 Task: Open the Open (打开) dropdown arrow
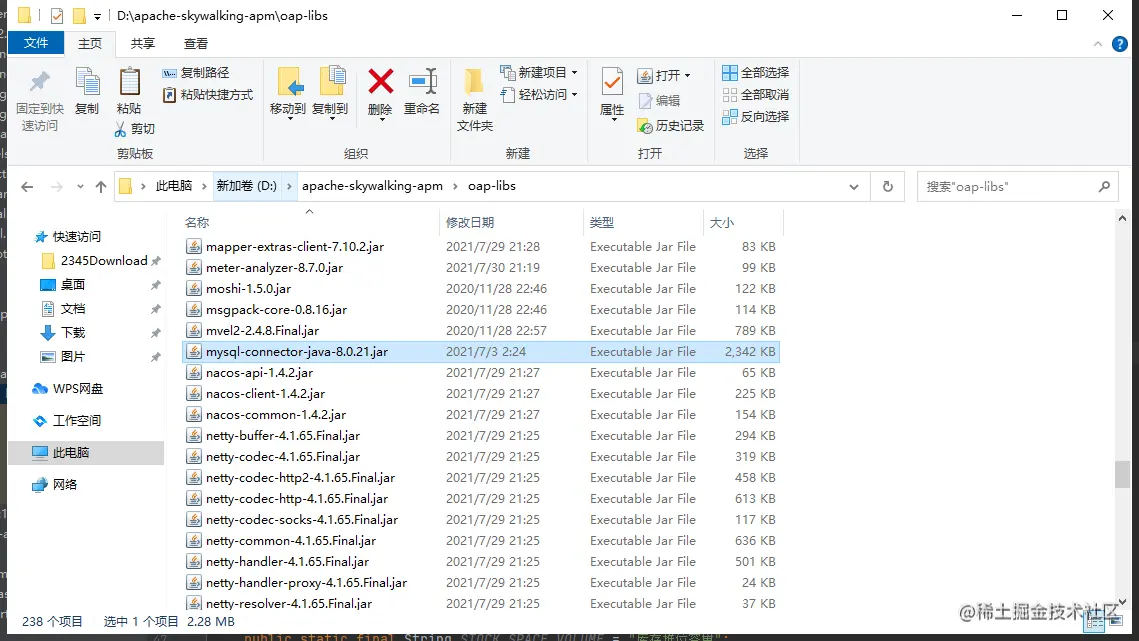[x=687, y=76]
